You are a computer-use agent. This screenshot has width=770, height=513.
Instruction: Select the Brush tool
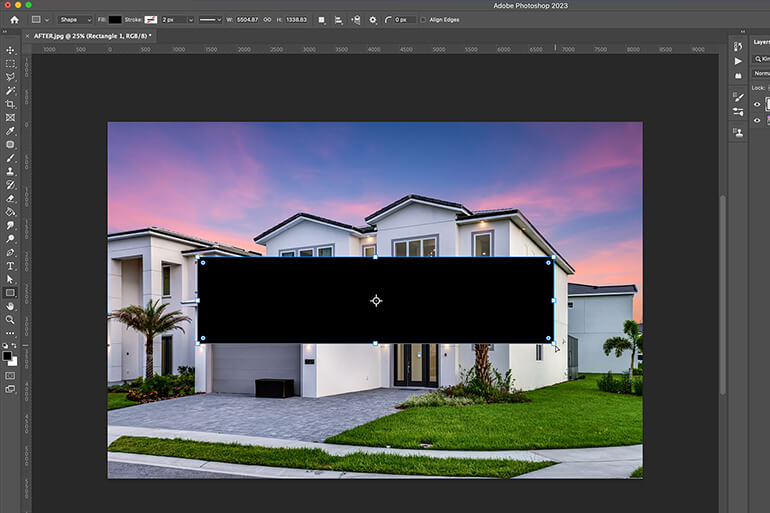[10, 158]
